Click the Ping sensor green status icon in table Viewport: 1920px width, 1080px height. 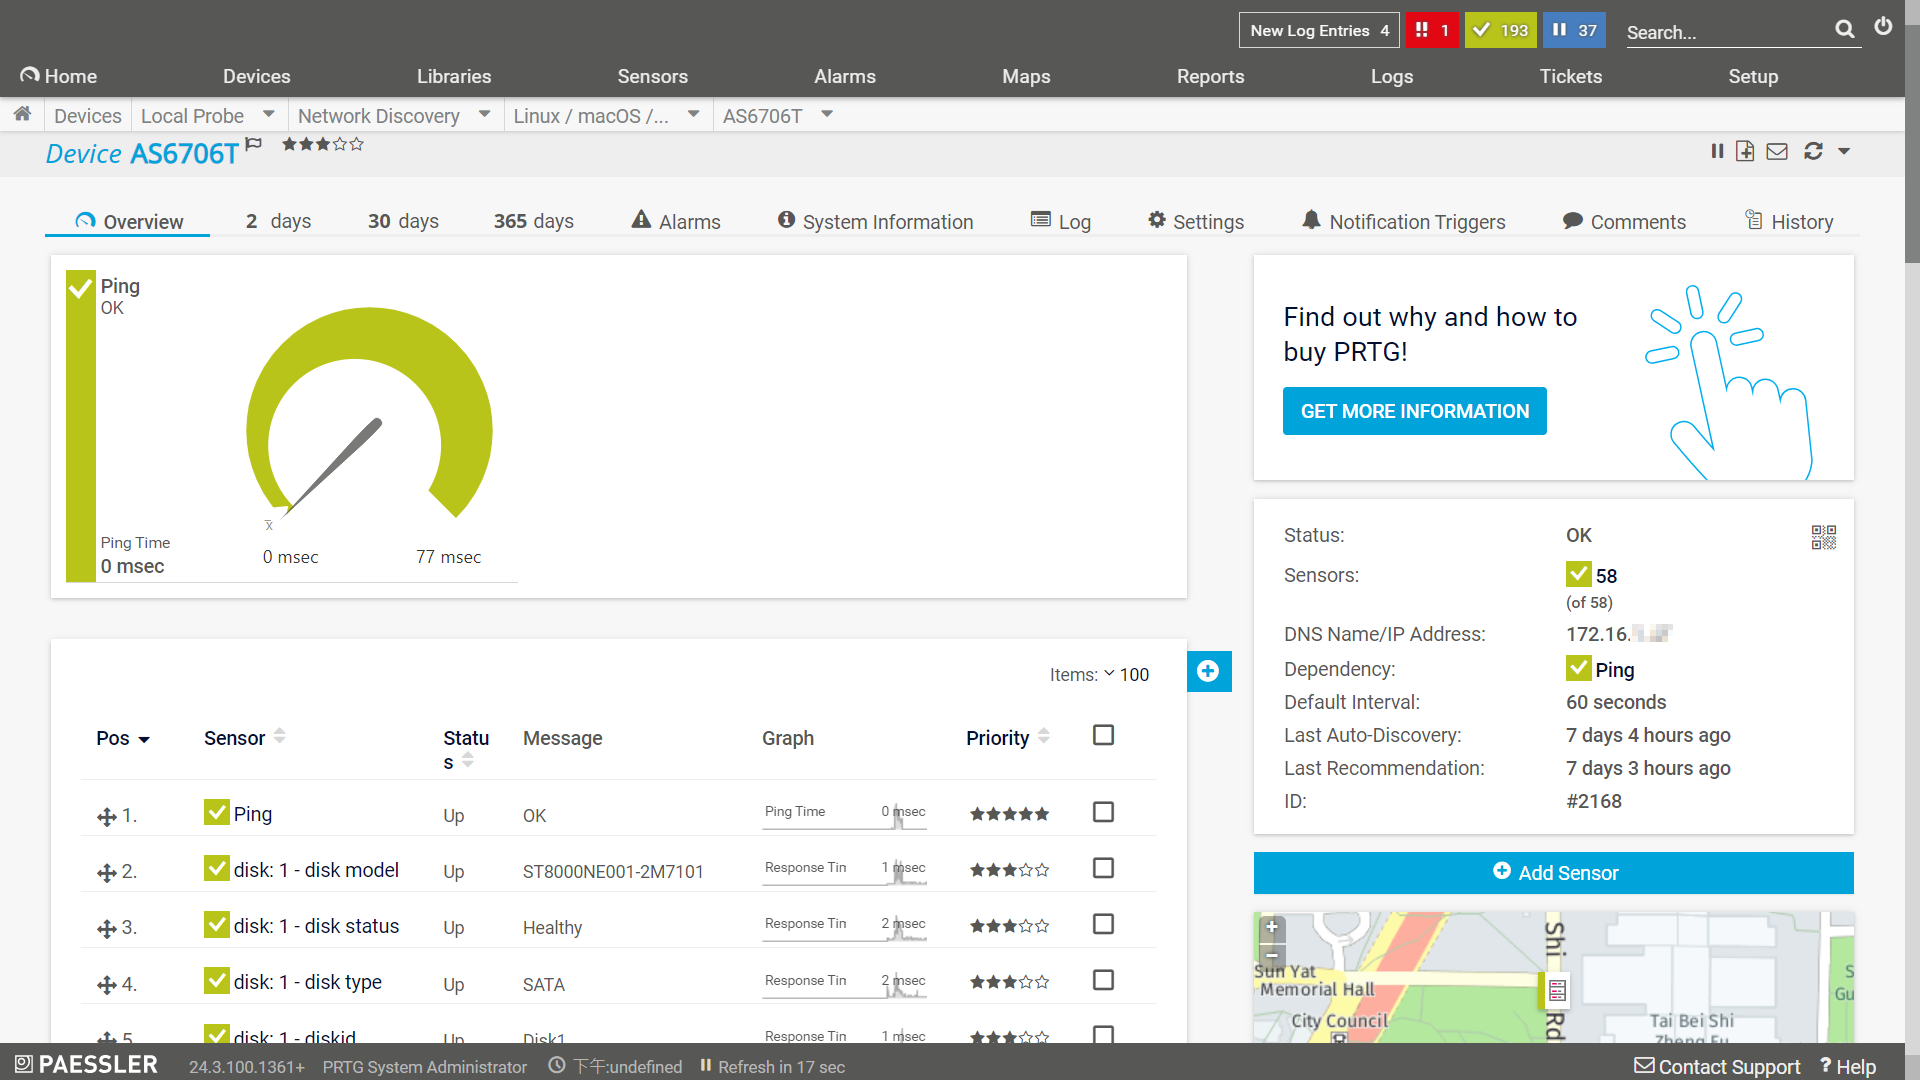pyautogui.click(x=216, y=812)
